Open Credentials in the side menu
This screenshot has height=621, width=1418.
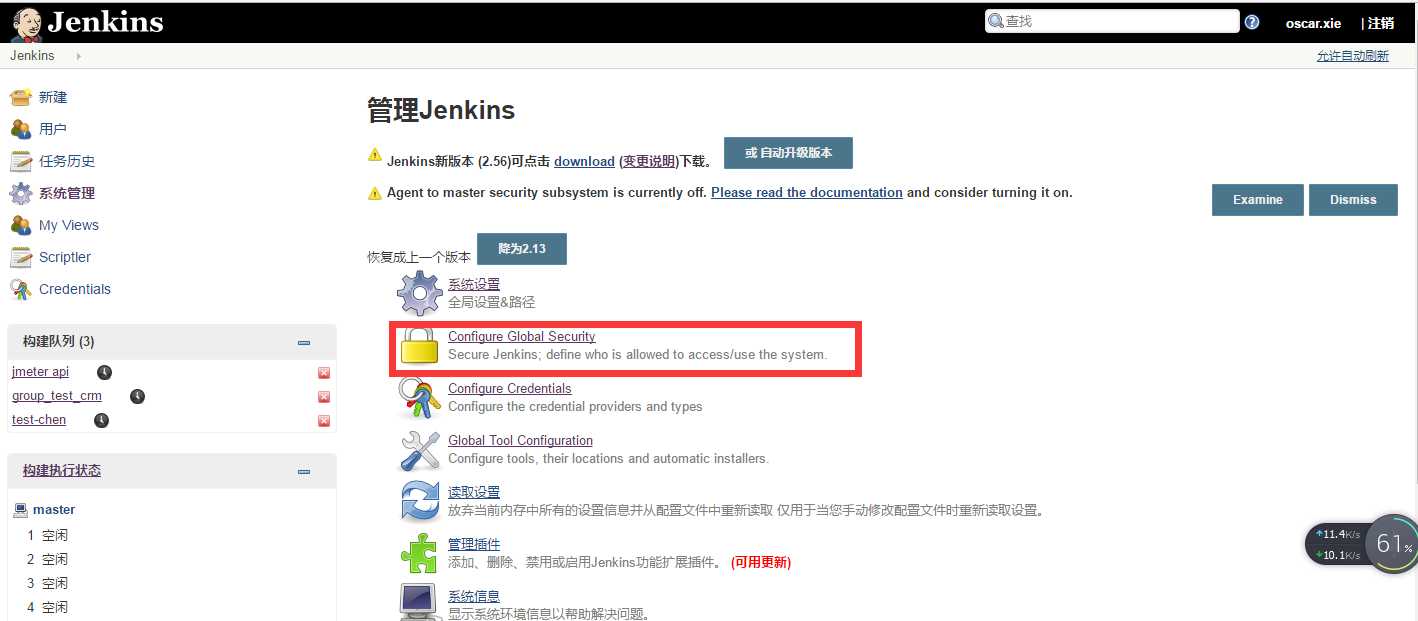[75, 289]
